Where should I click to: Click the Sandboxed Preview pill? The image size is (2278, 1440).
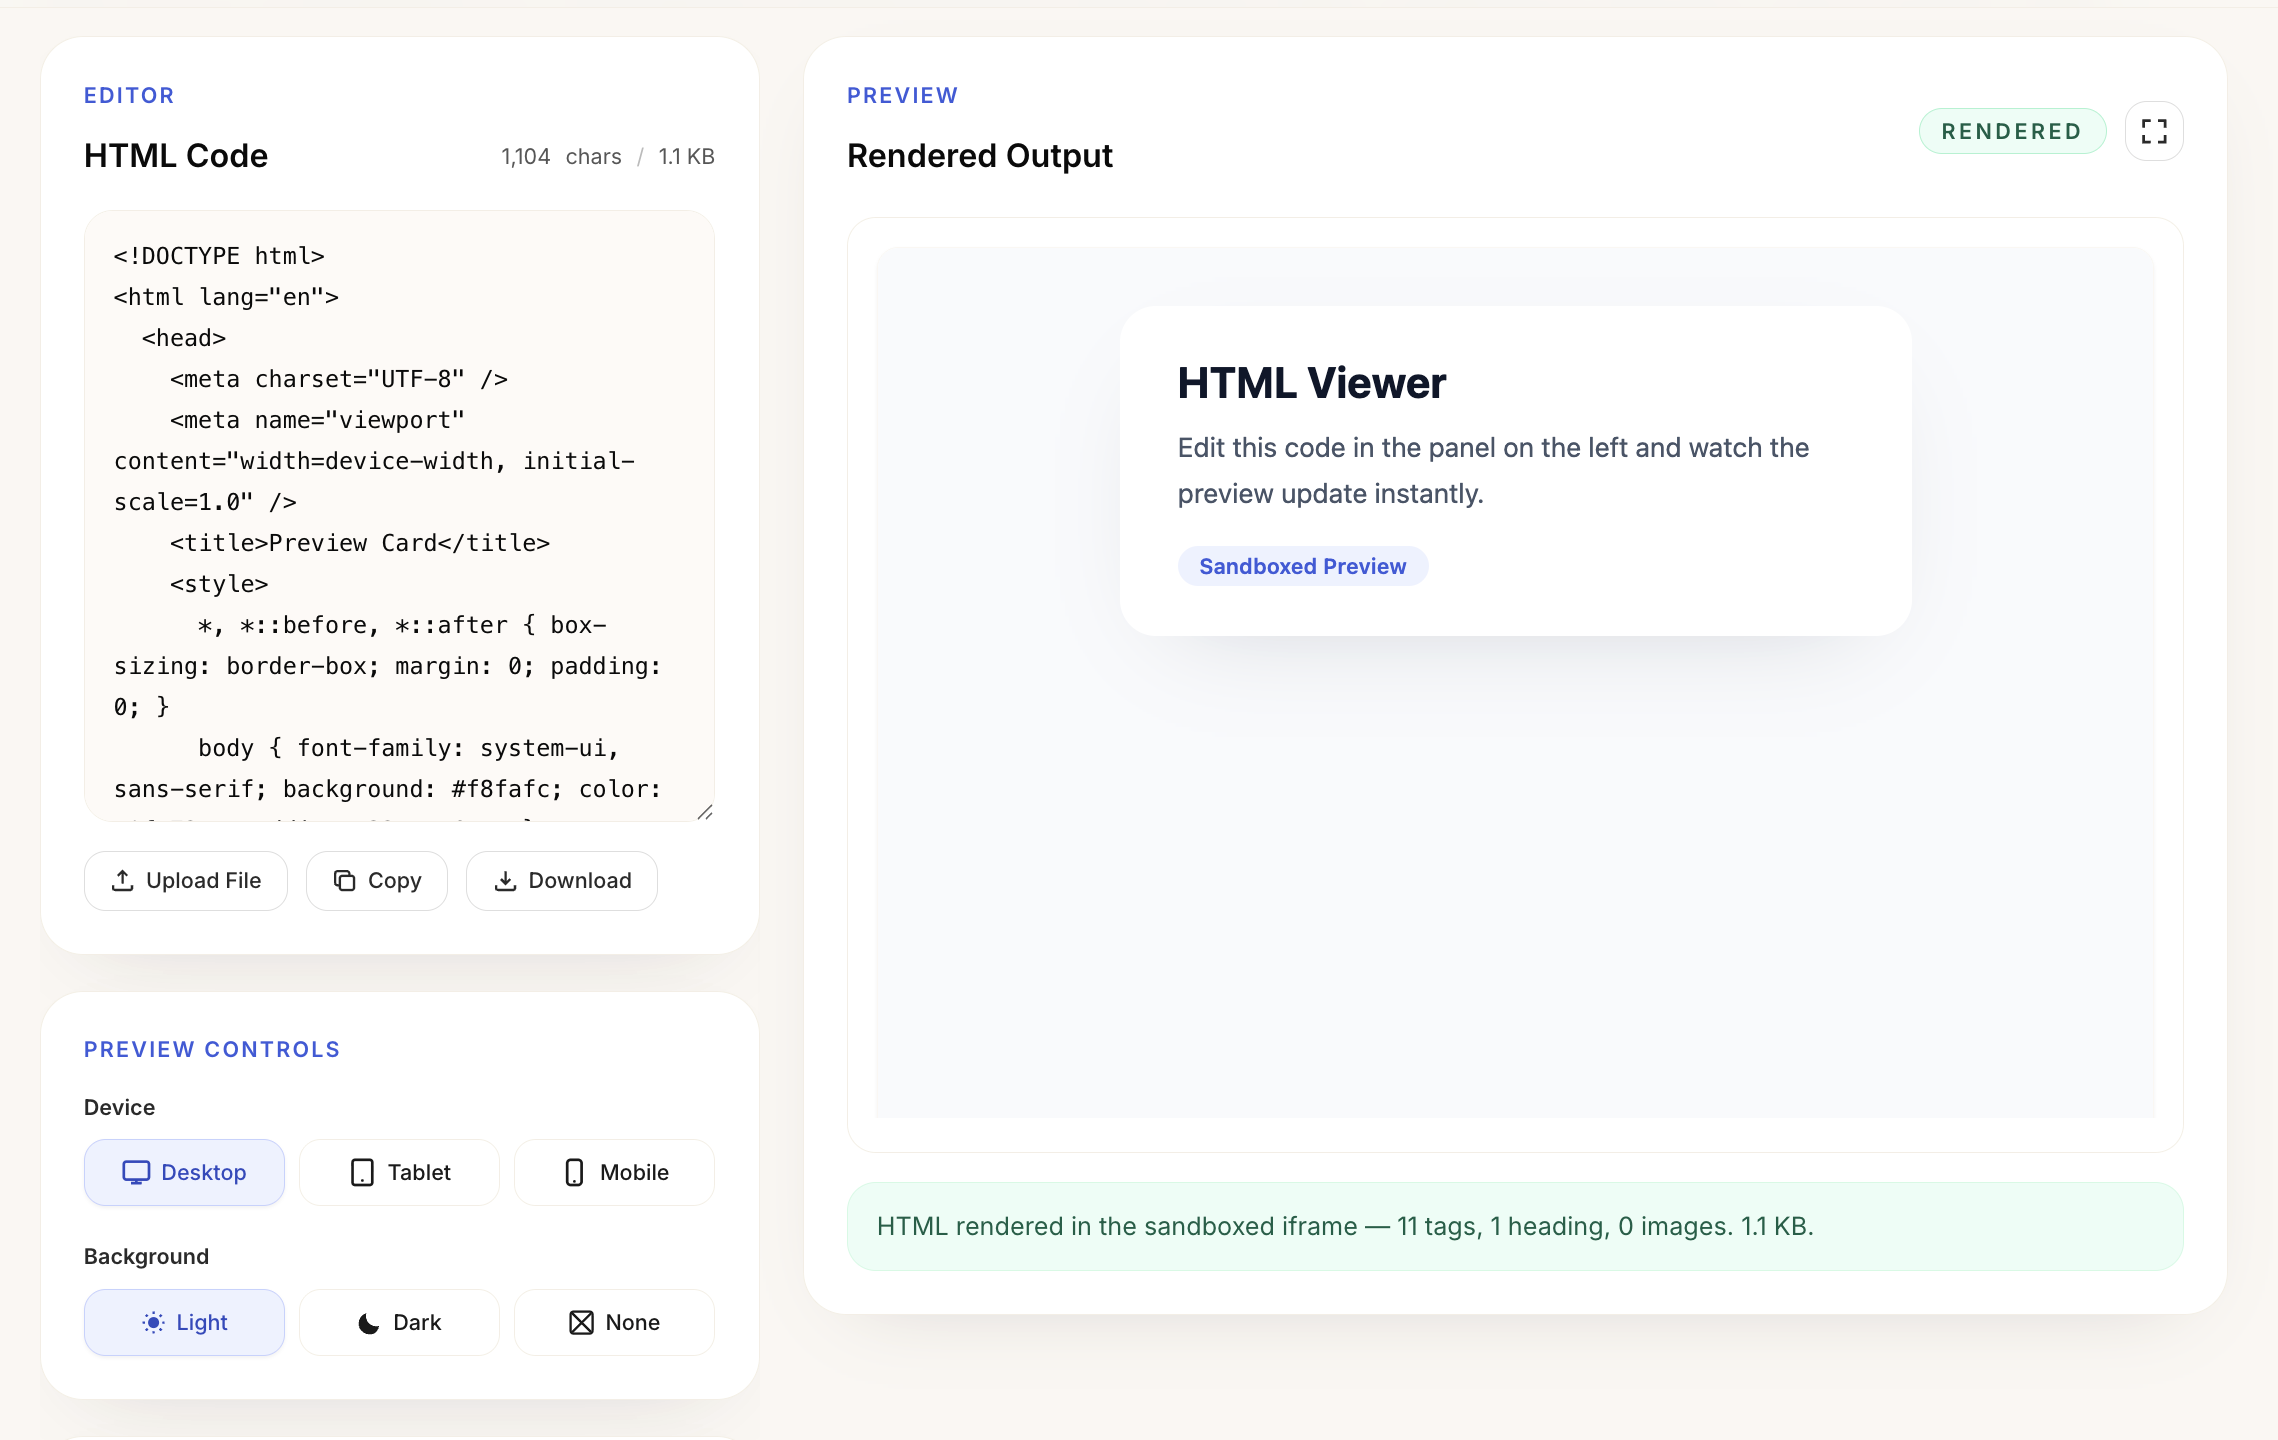(1303, 566)
